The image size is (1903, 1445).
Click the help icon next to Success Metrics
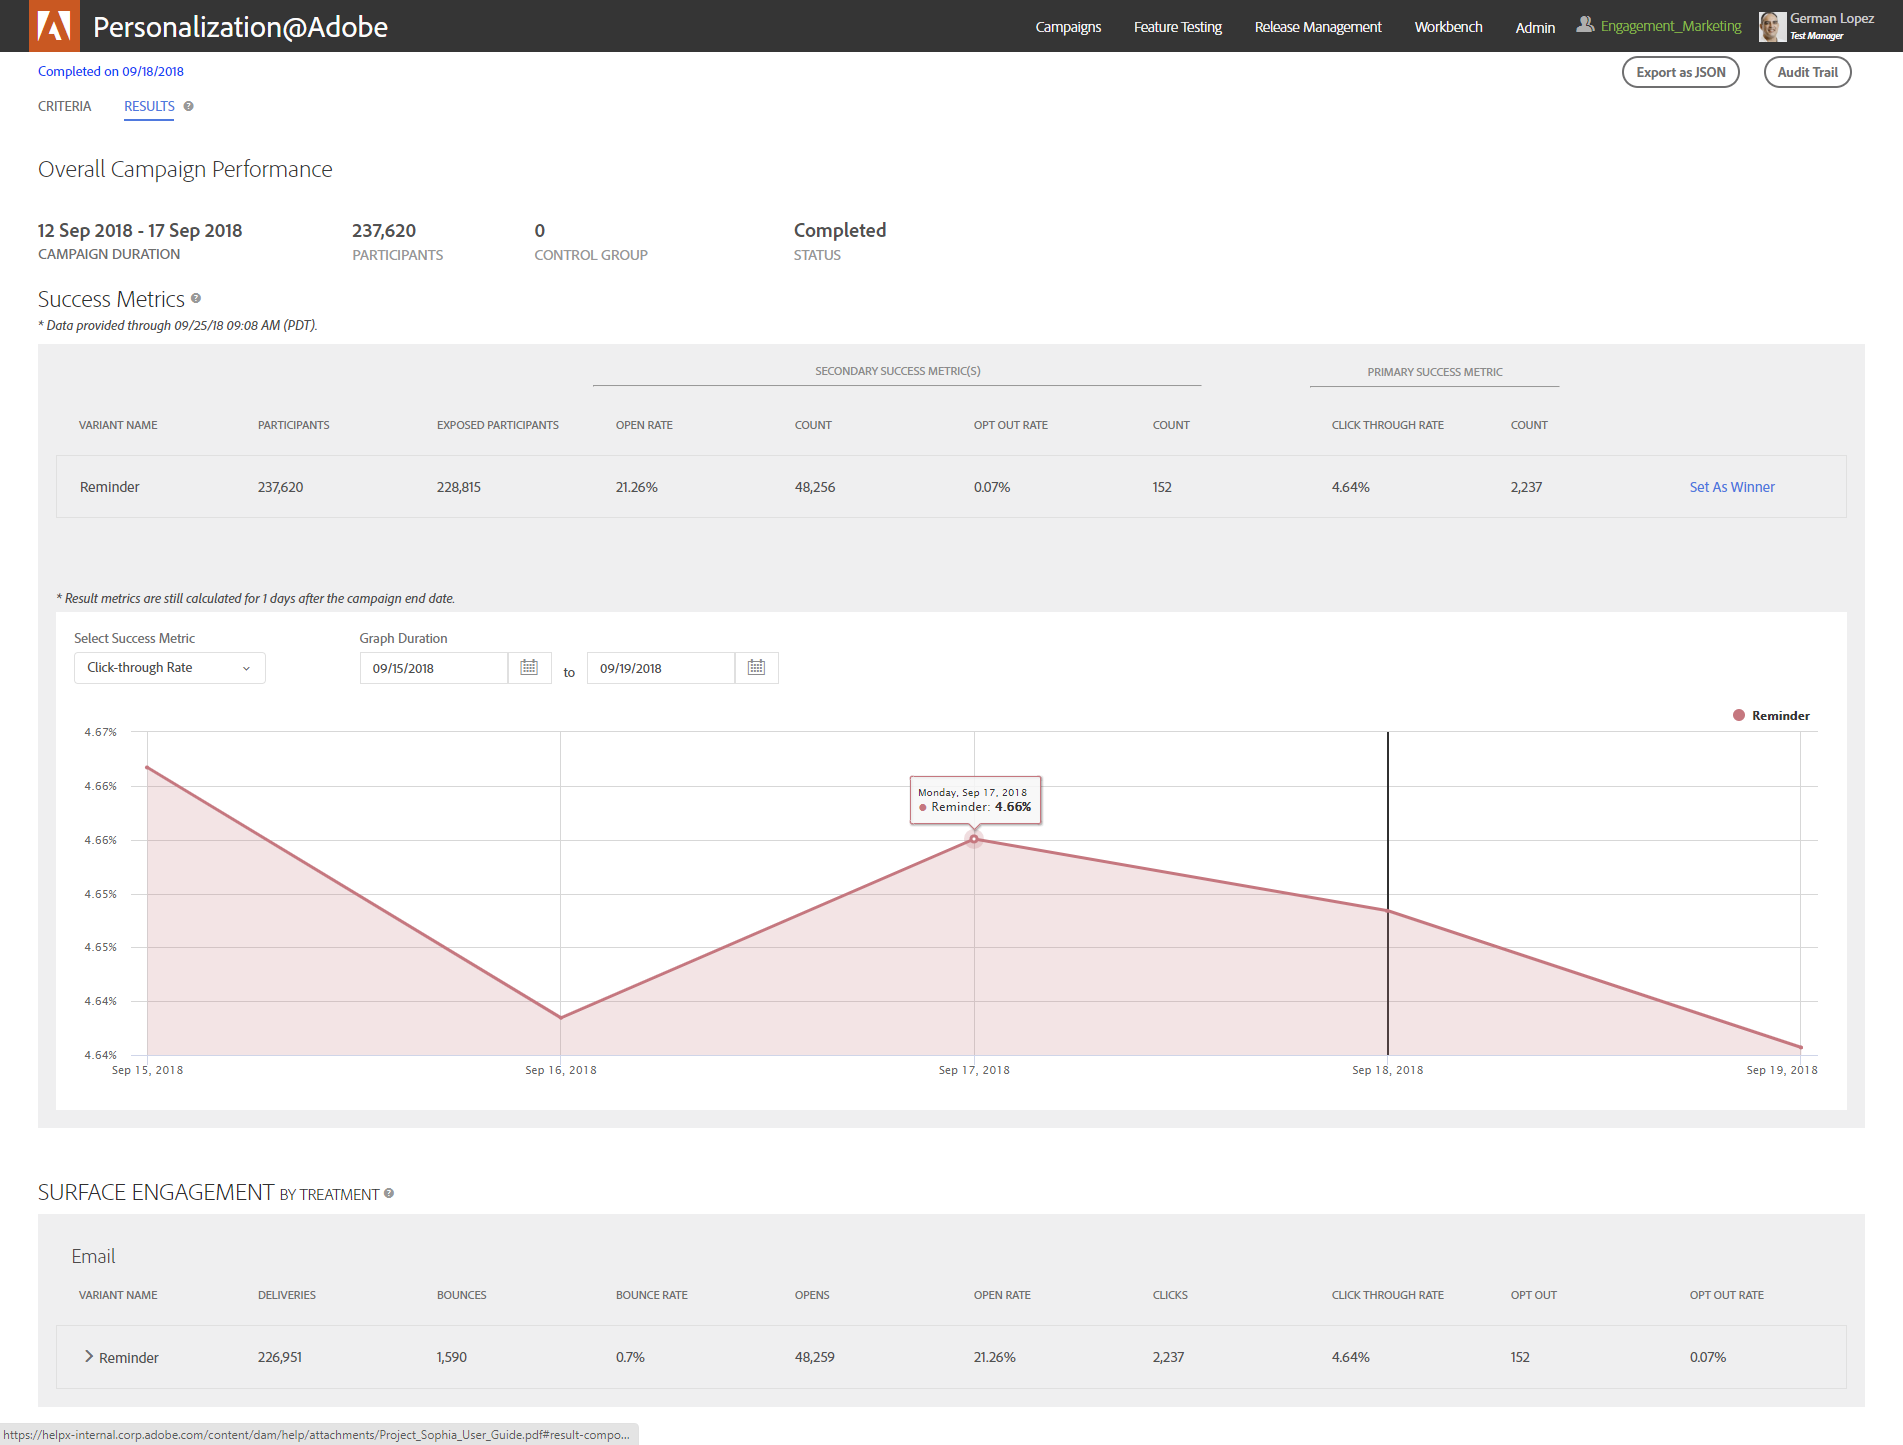coord(196,298)
